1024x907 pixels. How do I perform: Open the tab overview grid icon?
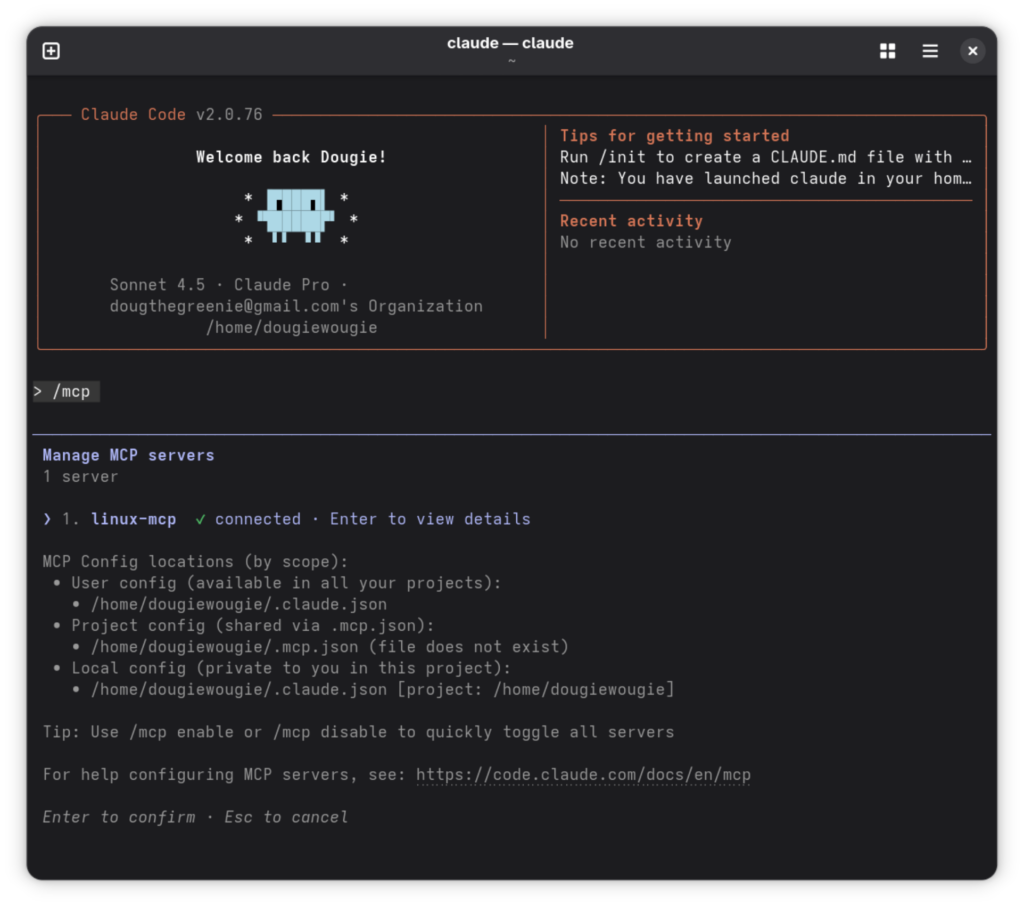(x=887, y=51)
